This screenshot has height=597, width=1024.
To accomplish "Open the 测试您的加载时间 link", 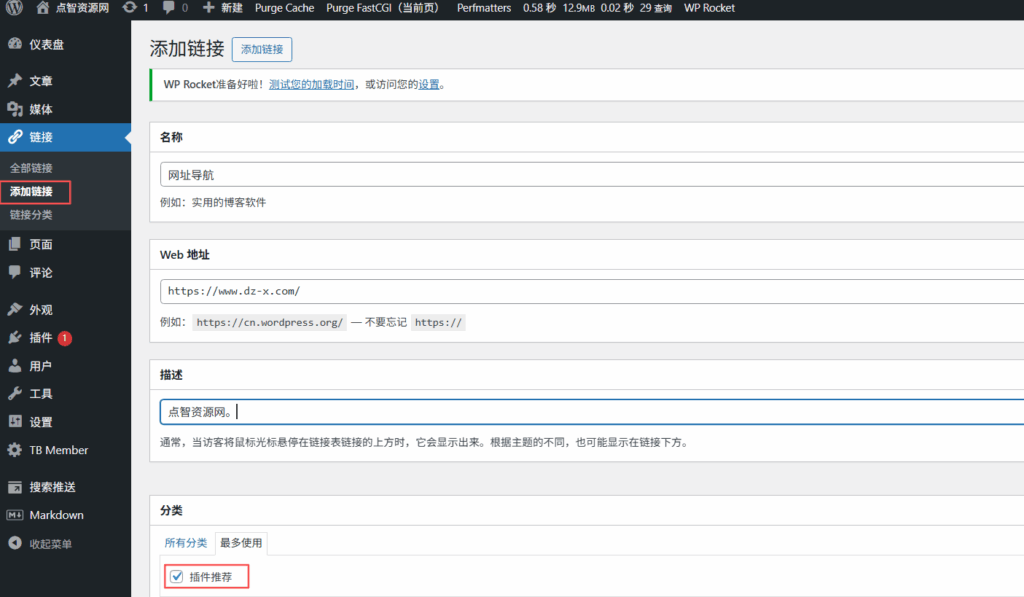I will 311,85.
